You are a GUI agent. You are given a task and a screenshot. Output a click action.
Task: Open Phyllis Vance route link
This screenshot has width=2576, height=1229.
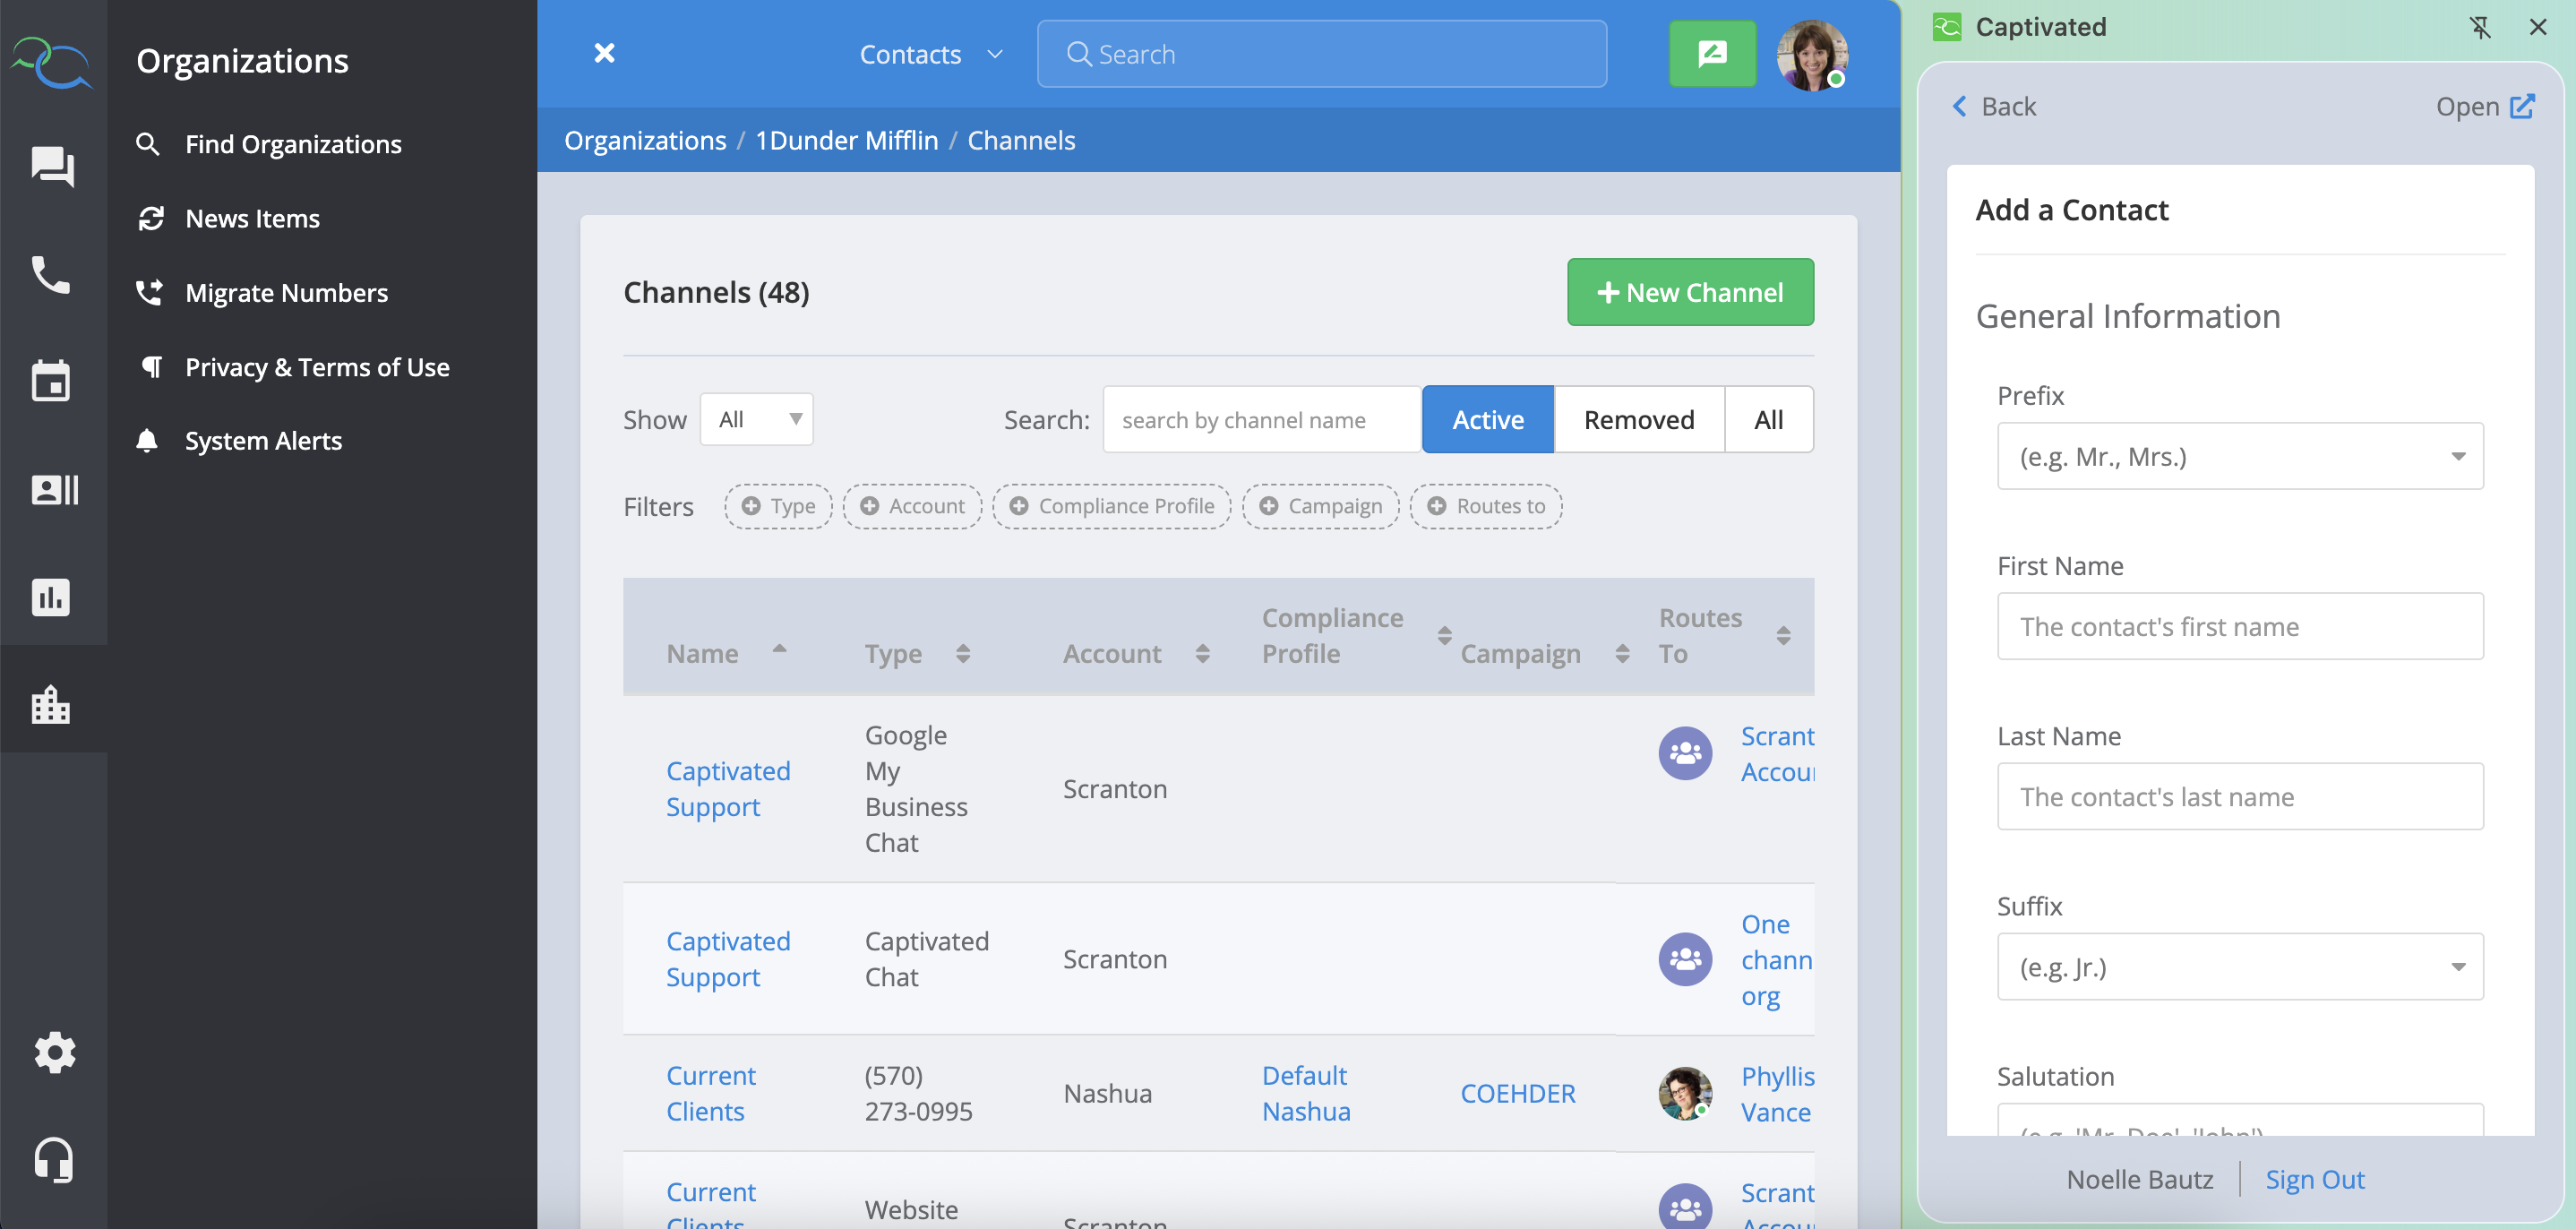(1777, 1093)
